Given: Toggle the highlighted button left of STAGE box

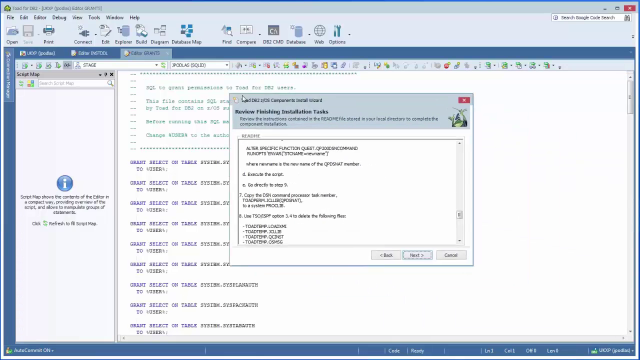Looking at the screenshot, I should pos(67,65).
